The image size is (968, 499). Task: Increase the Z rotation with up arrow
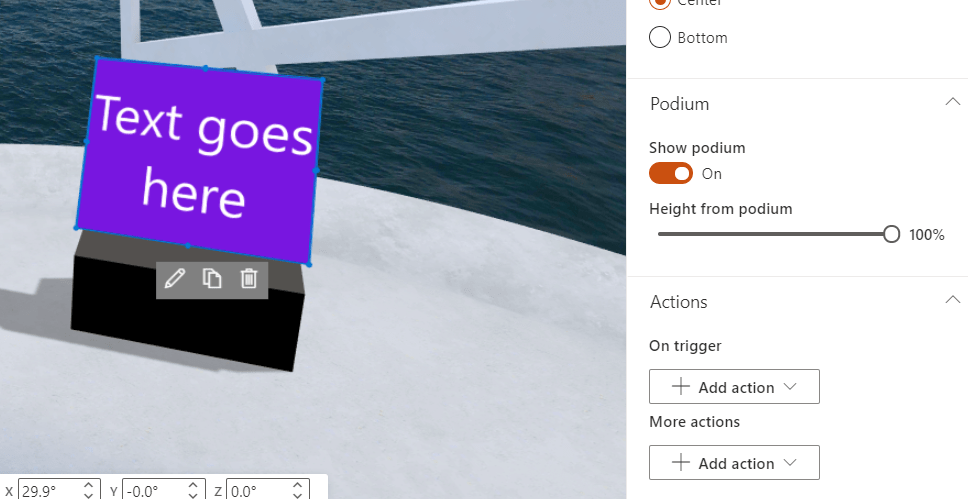click(x=297, y=486)
